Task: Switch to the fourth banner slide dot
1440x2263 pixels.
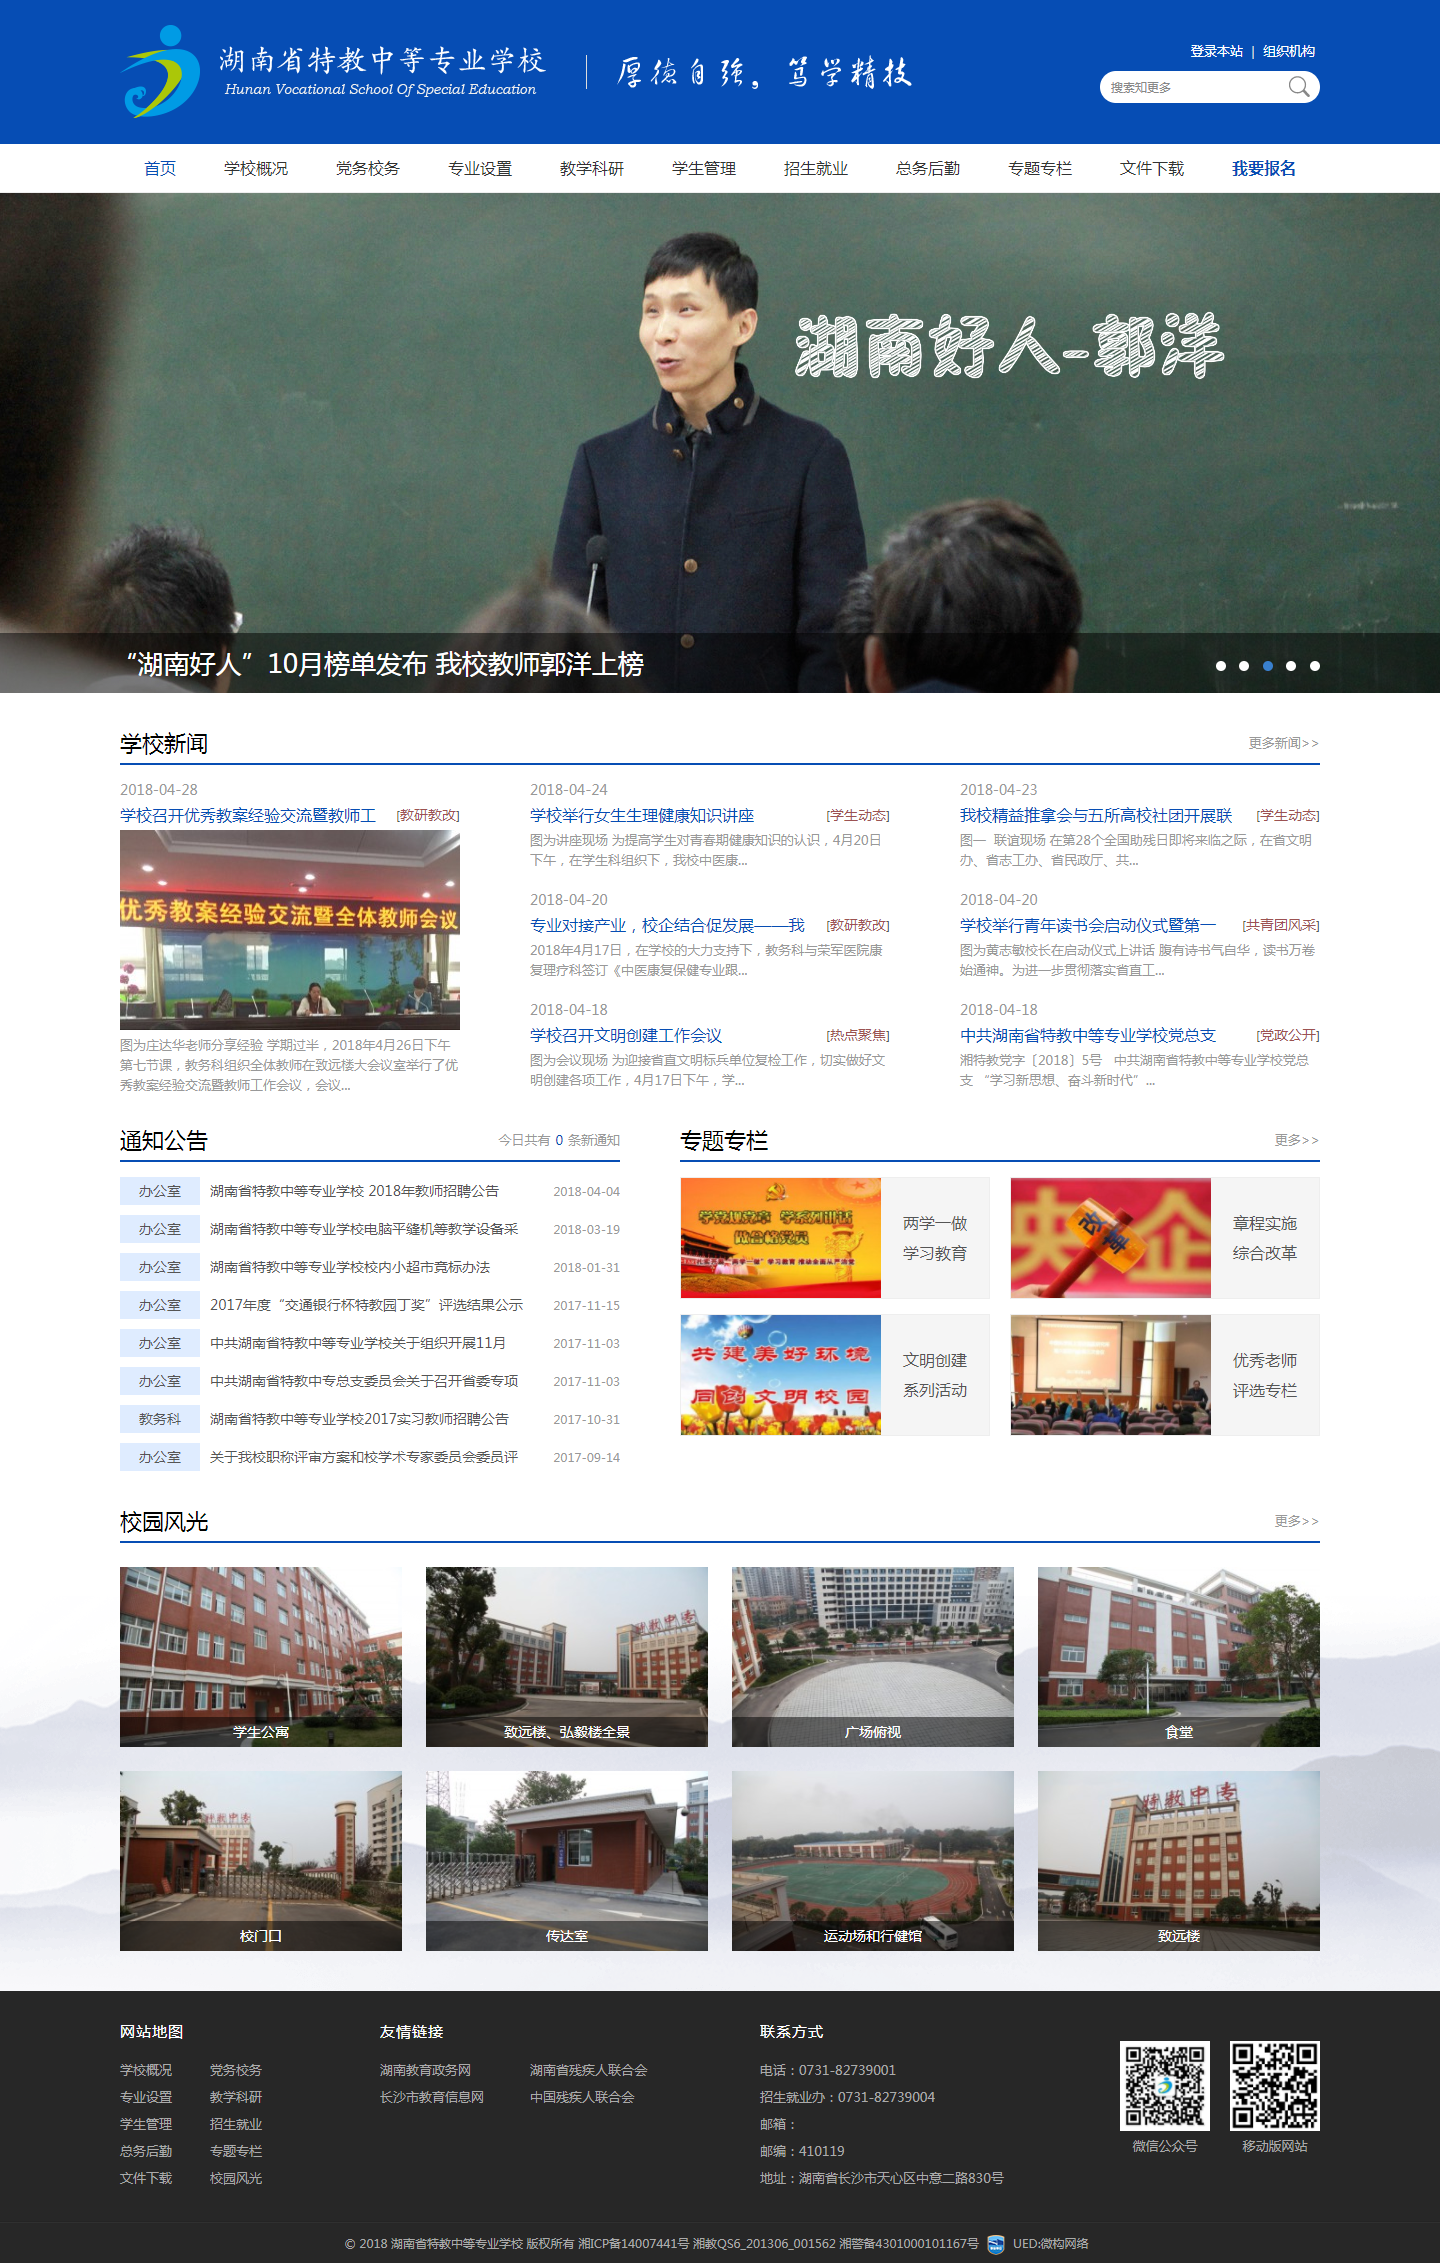Action: tap(1291, 666)
